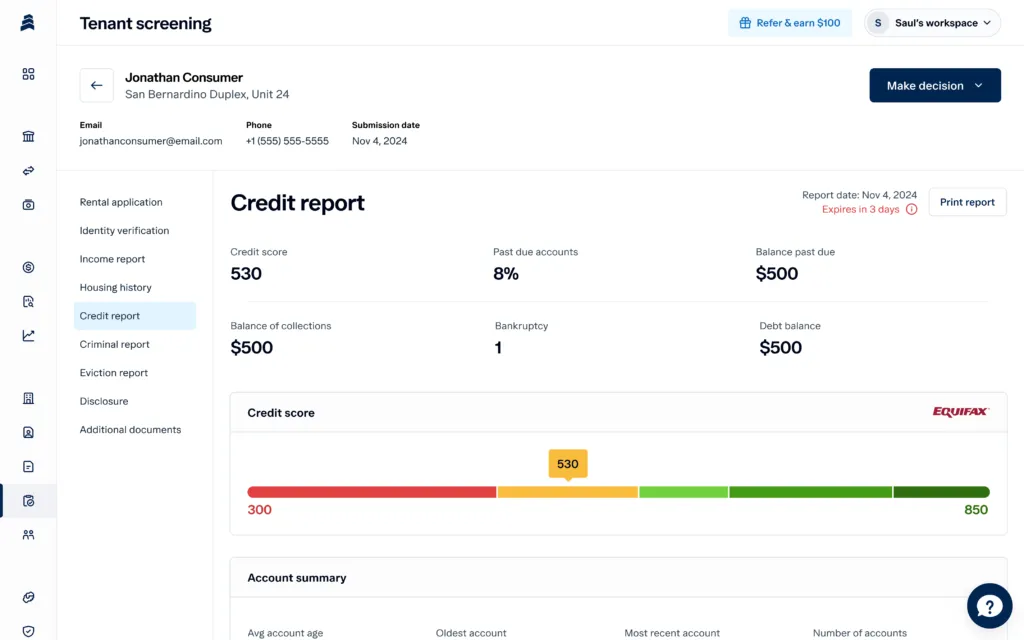Open the team members sidebar icon
The height and width of the screenshot is (640, 1024).
(27, 534)
